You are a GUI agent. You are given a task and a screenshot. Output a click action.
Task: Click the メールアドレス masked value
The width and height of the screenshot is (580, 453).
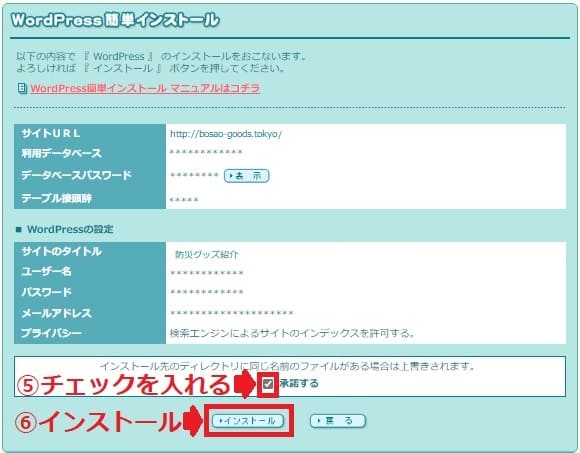tap(232, 314)
